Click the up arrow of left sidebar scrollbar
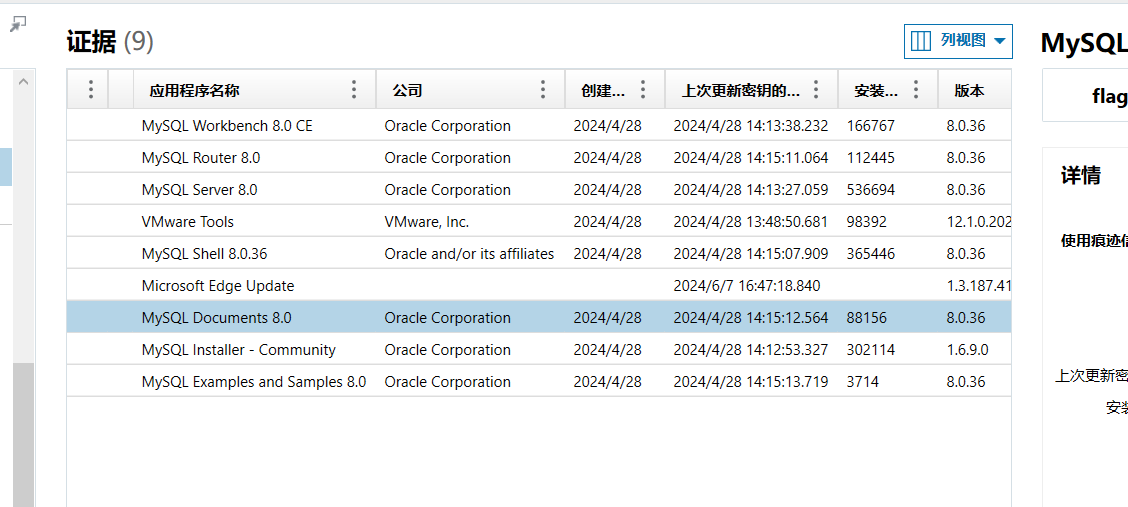This screenshot has height=507, width=1128. click(23, 82)
